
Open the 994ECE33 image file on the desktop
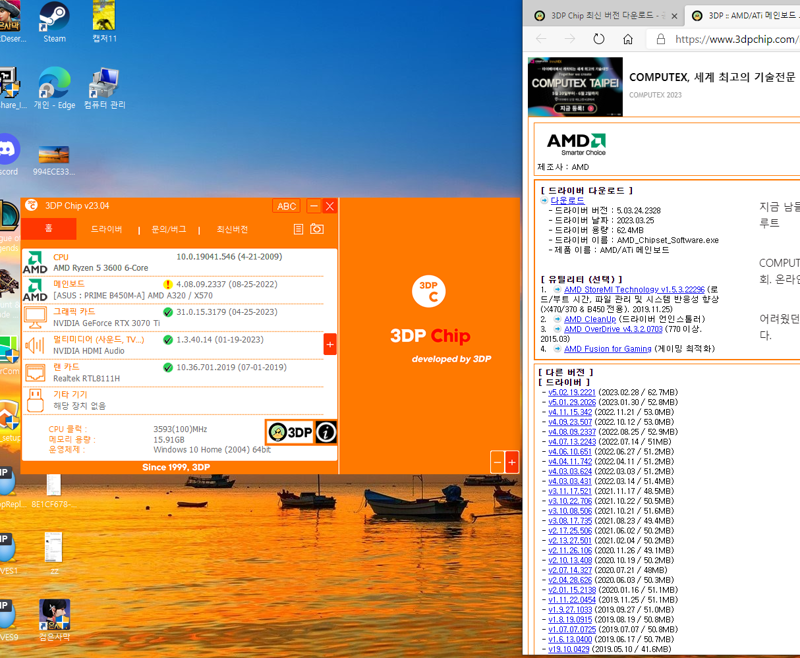[x=54, y=161]
